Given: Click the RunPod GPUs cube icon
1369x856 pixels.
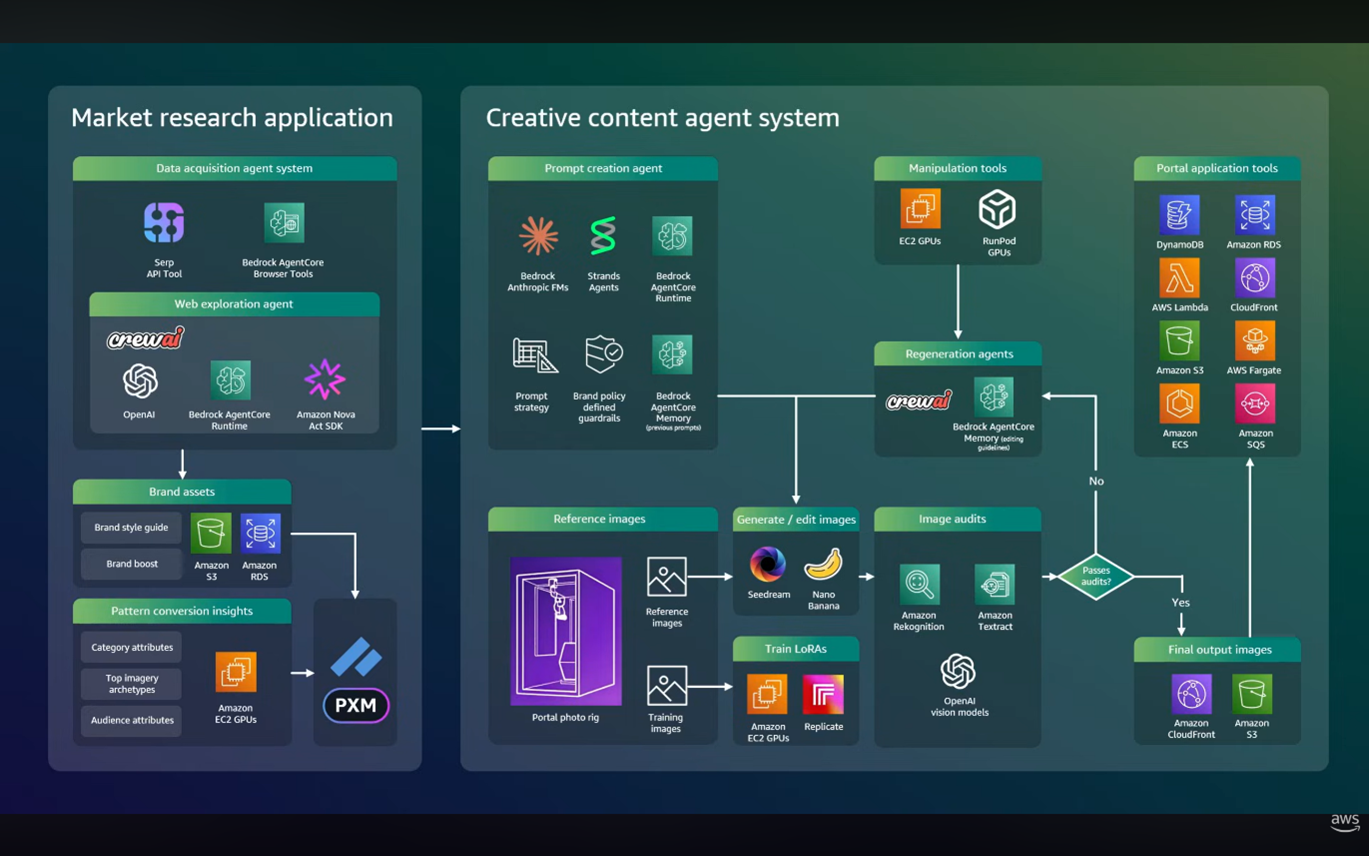Looking at the screenshot, I should pyautogui.click(x=997, y=210).
